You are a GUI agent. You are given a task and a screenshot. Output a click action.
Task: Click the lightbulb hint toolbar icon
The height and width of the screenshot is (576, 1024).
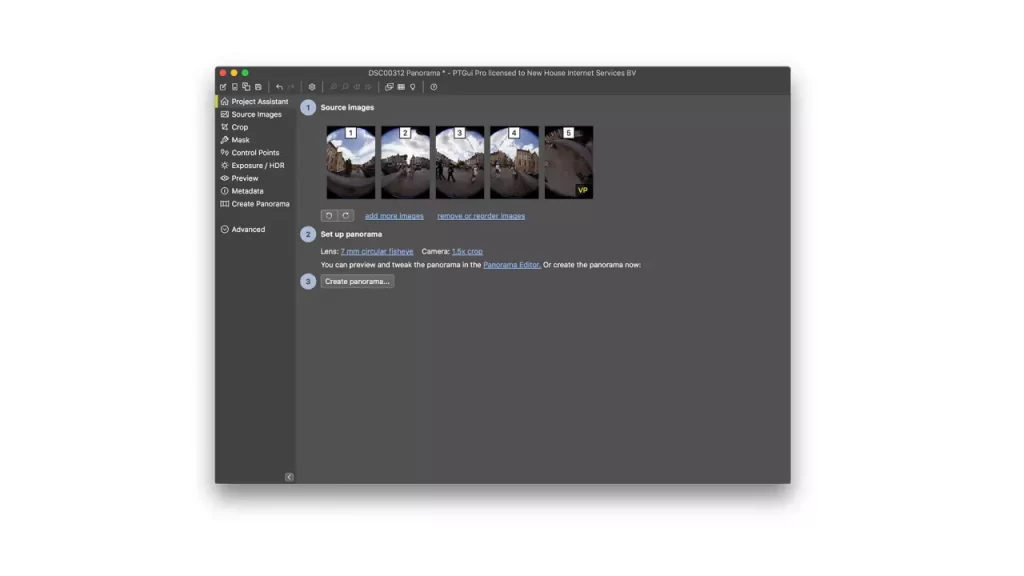point(413,87)
